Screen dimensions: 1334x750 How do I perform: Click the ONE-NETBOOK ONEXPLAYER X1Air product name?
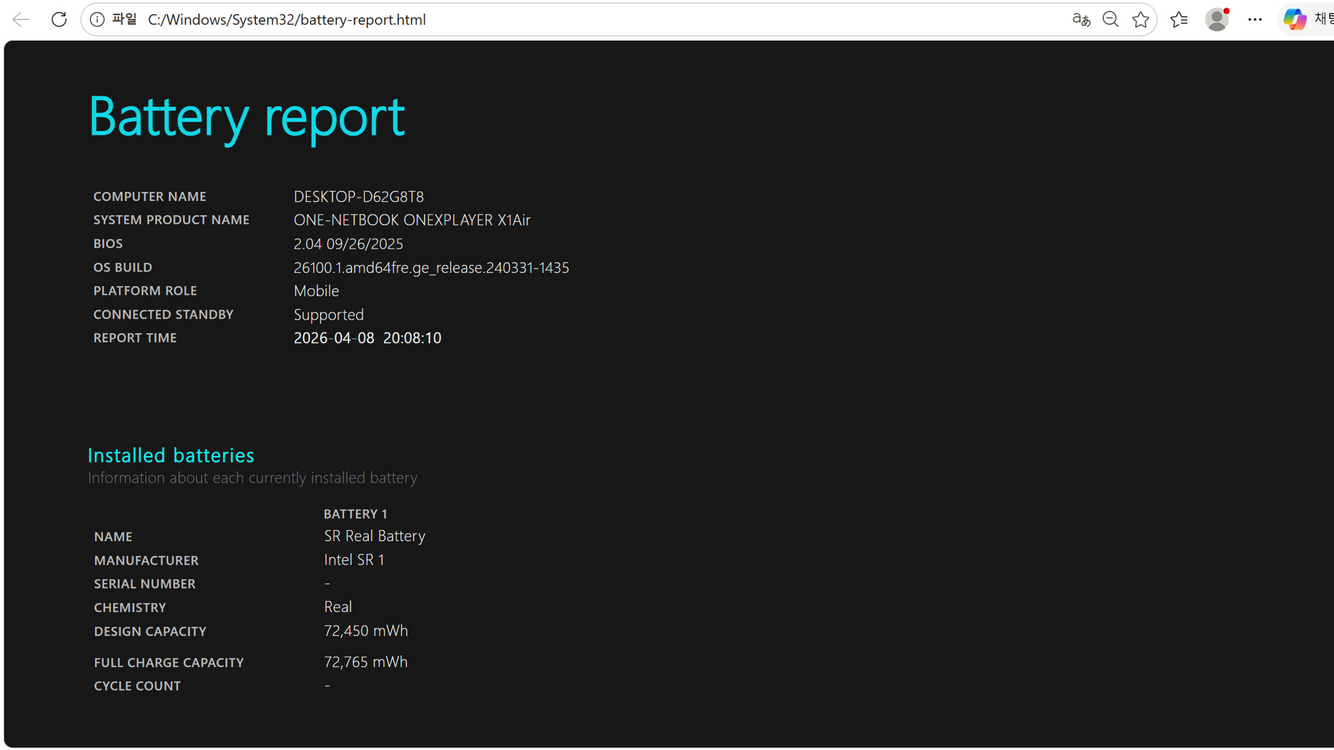[x=412, y=220]
